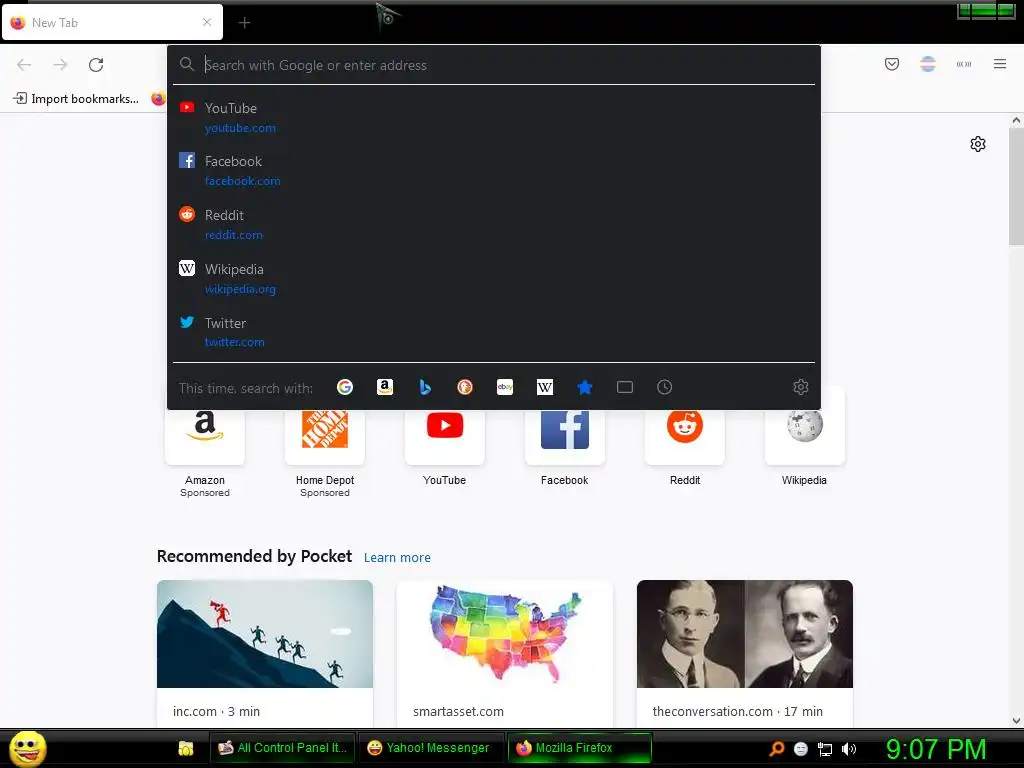This screenshot has width=1024, height=768.
Task: Click the scrollbar down arrow
Action: click(x=1016, y=721)
